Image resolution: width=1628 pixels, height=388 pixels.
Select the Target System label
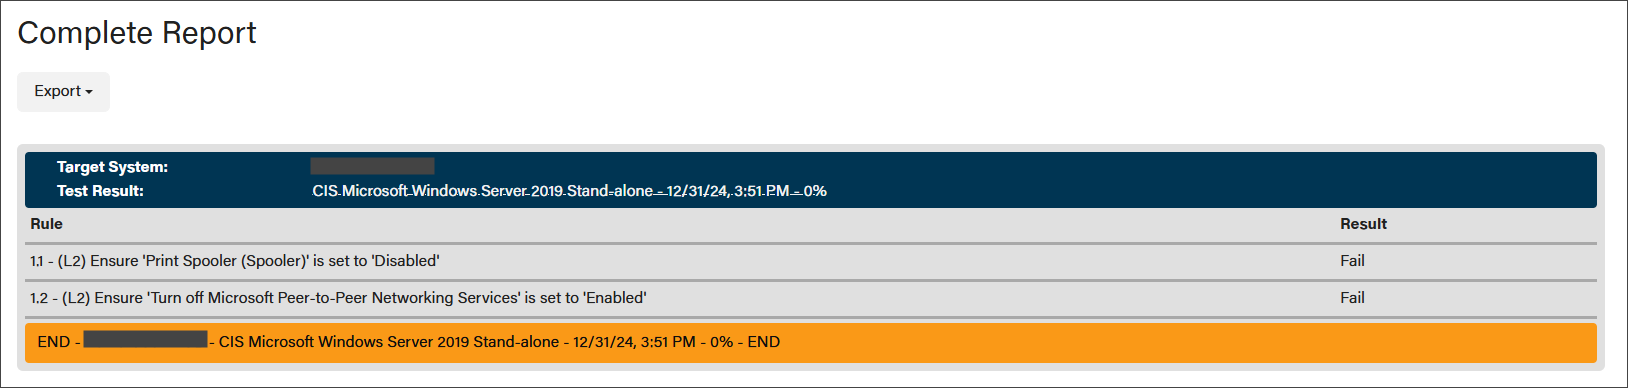tap(112, 167)
